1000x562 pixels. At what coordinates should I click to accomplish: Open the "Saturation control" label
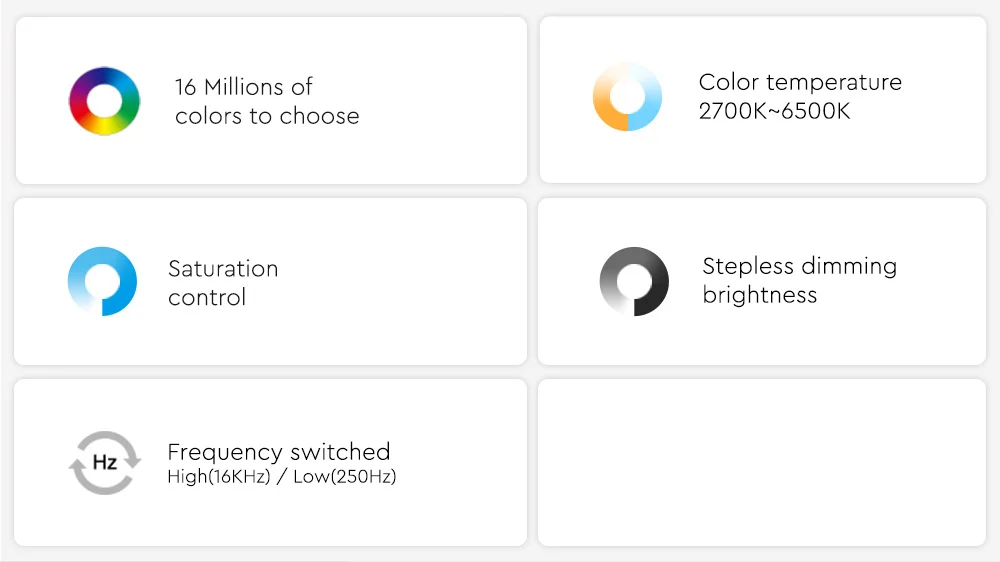click(223, 283)
